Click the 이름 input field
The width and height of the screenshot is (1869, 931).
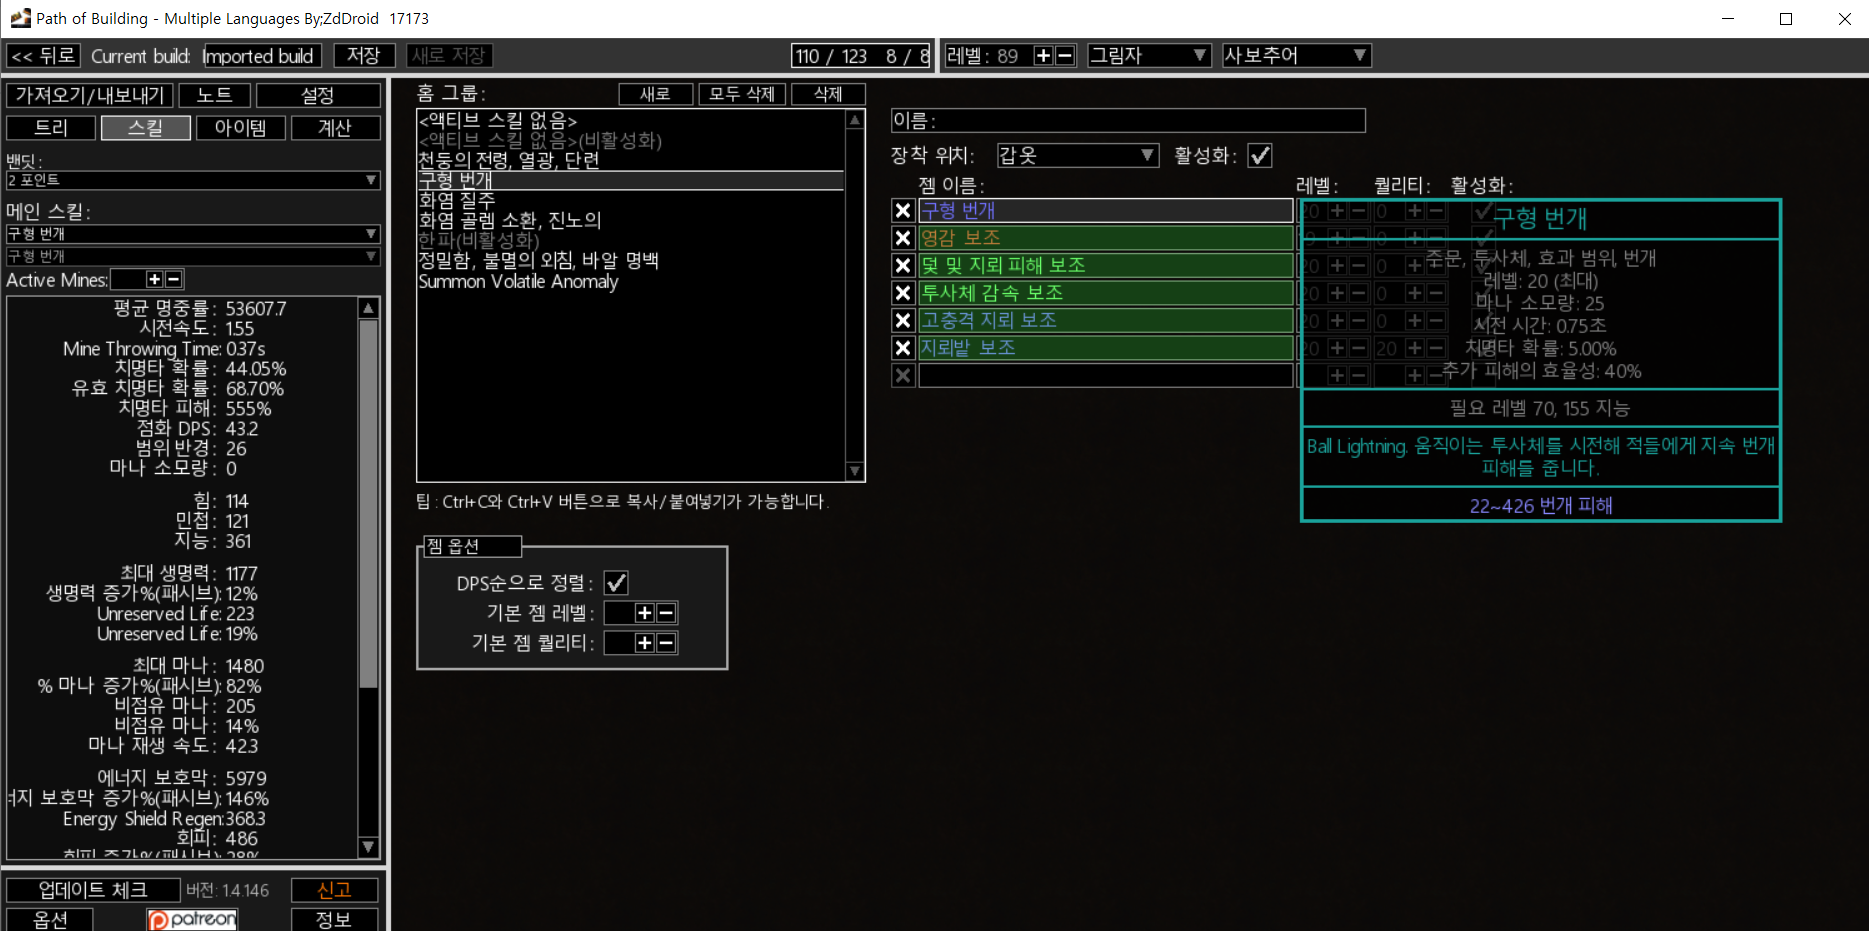1128,121
